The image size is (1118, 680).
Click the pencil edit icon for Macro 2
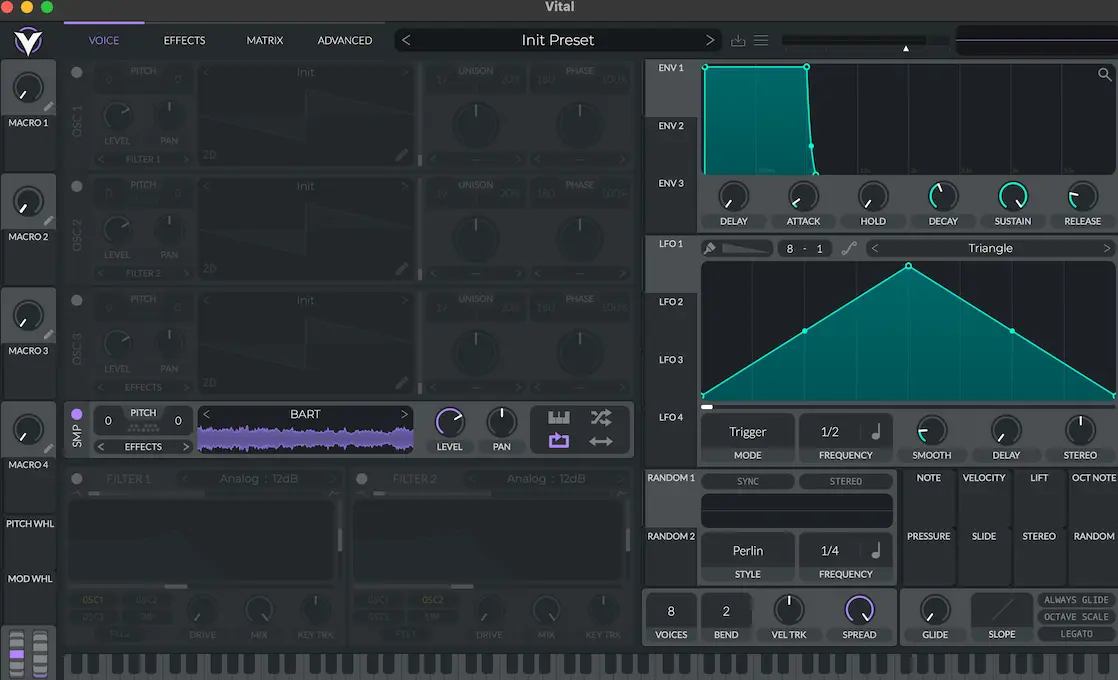48,221
